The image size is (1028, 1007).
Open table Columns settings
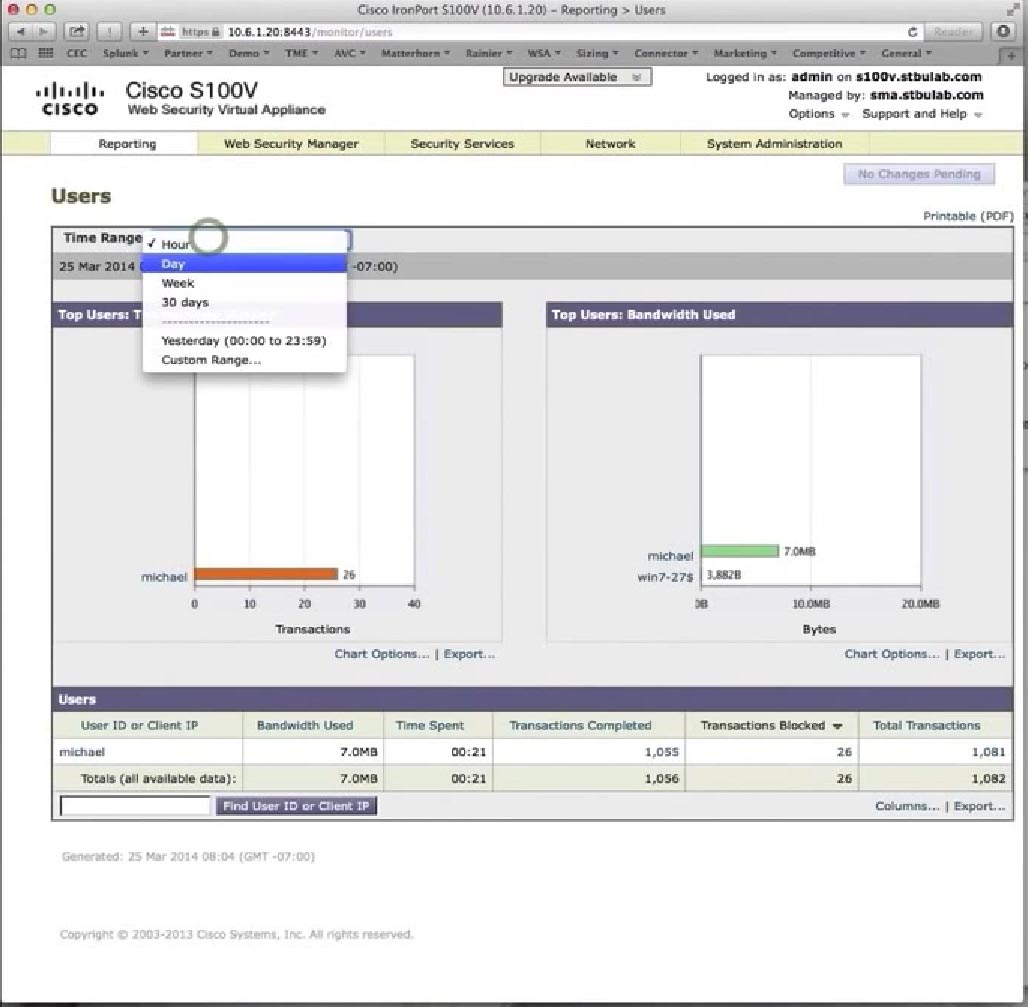907,806
